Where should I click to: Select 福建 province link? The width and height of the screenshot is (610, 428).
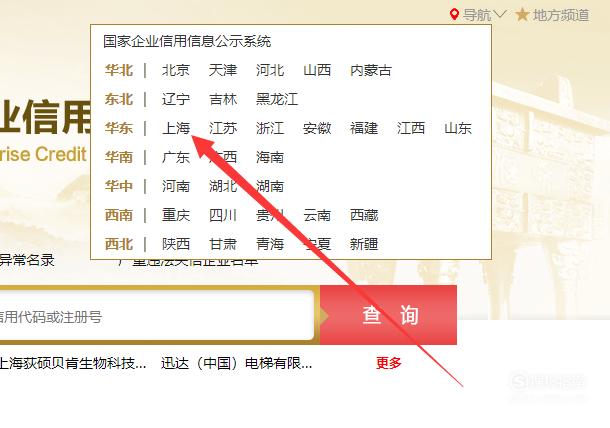pyautogui.click(x=364, y=128)
